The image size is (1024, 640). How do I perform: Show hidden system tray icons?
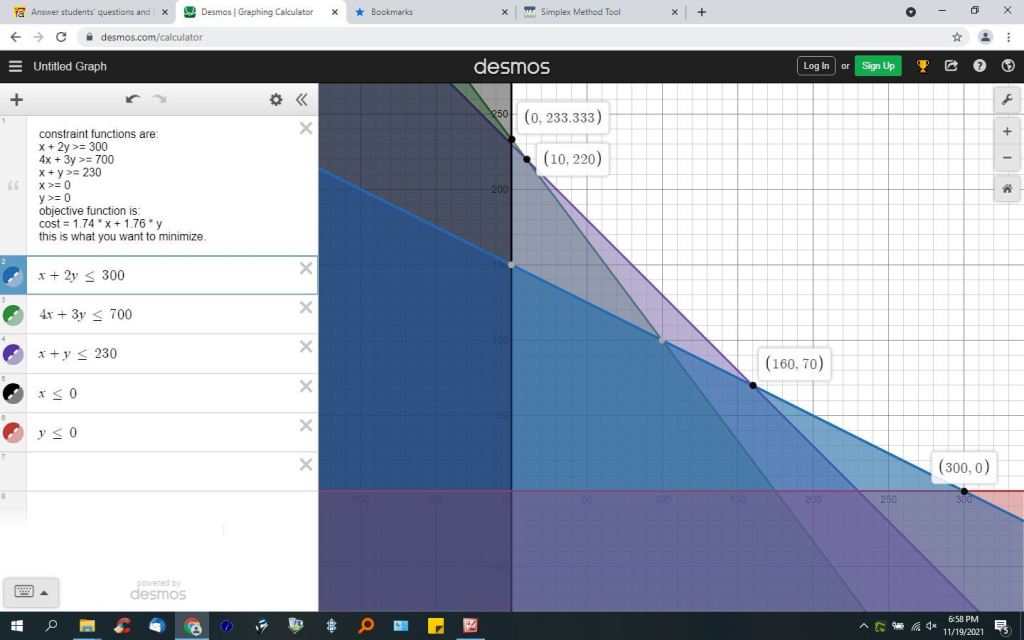point(863,627)
